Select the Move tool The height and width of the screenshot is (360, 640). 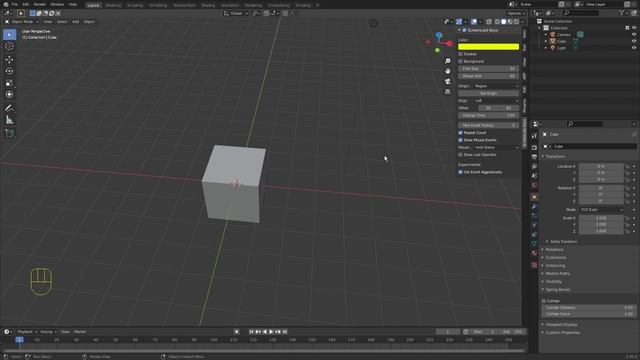pyautogui.click(x=9, y=60)
